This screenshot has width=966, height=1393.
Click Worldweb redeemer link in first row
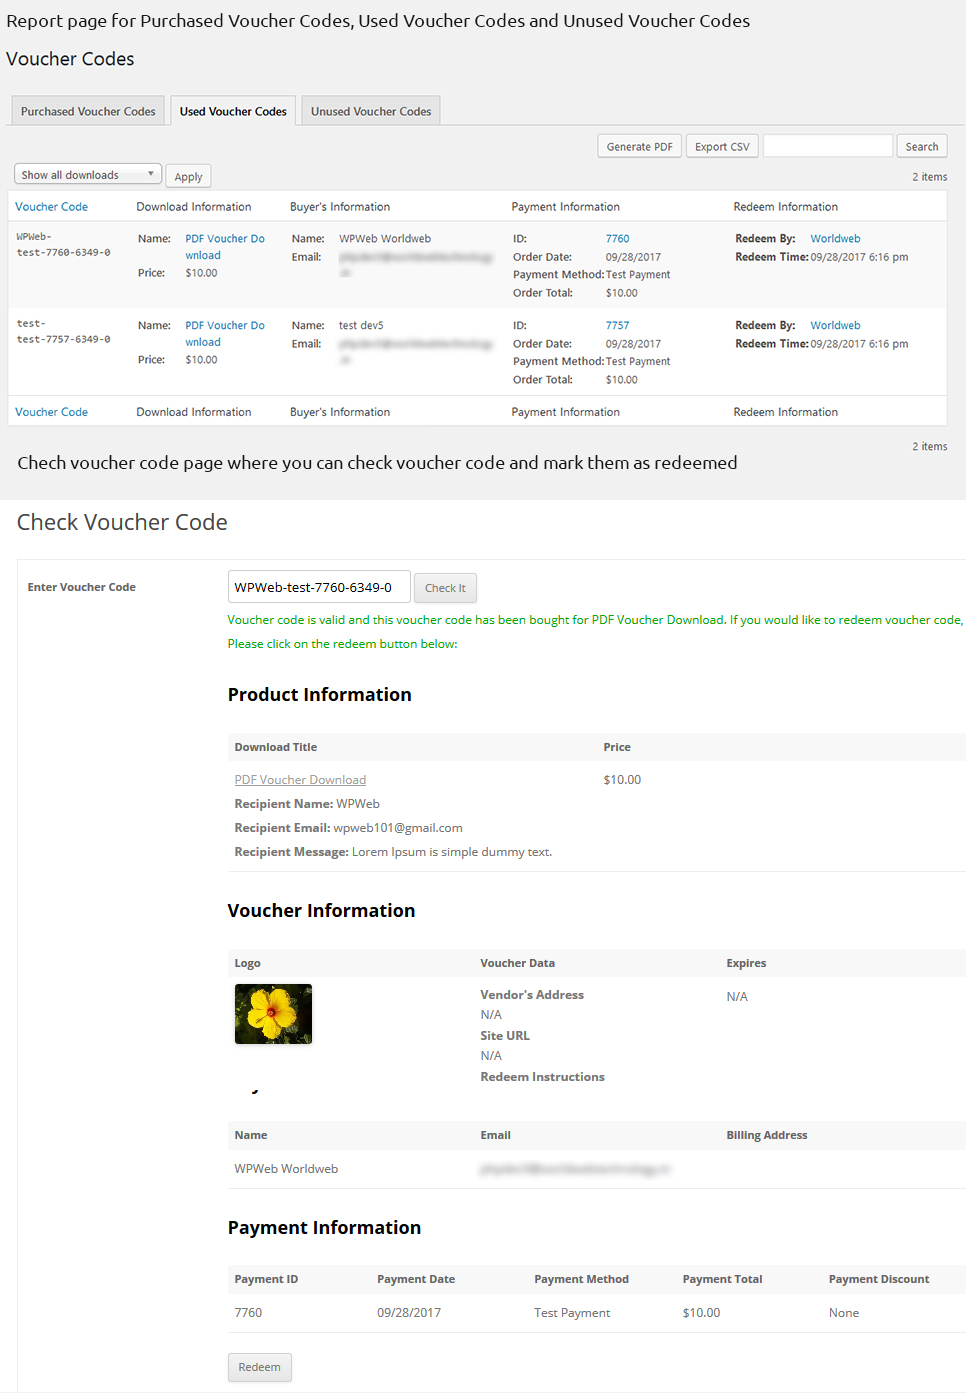tap(835, 239)
